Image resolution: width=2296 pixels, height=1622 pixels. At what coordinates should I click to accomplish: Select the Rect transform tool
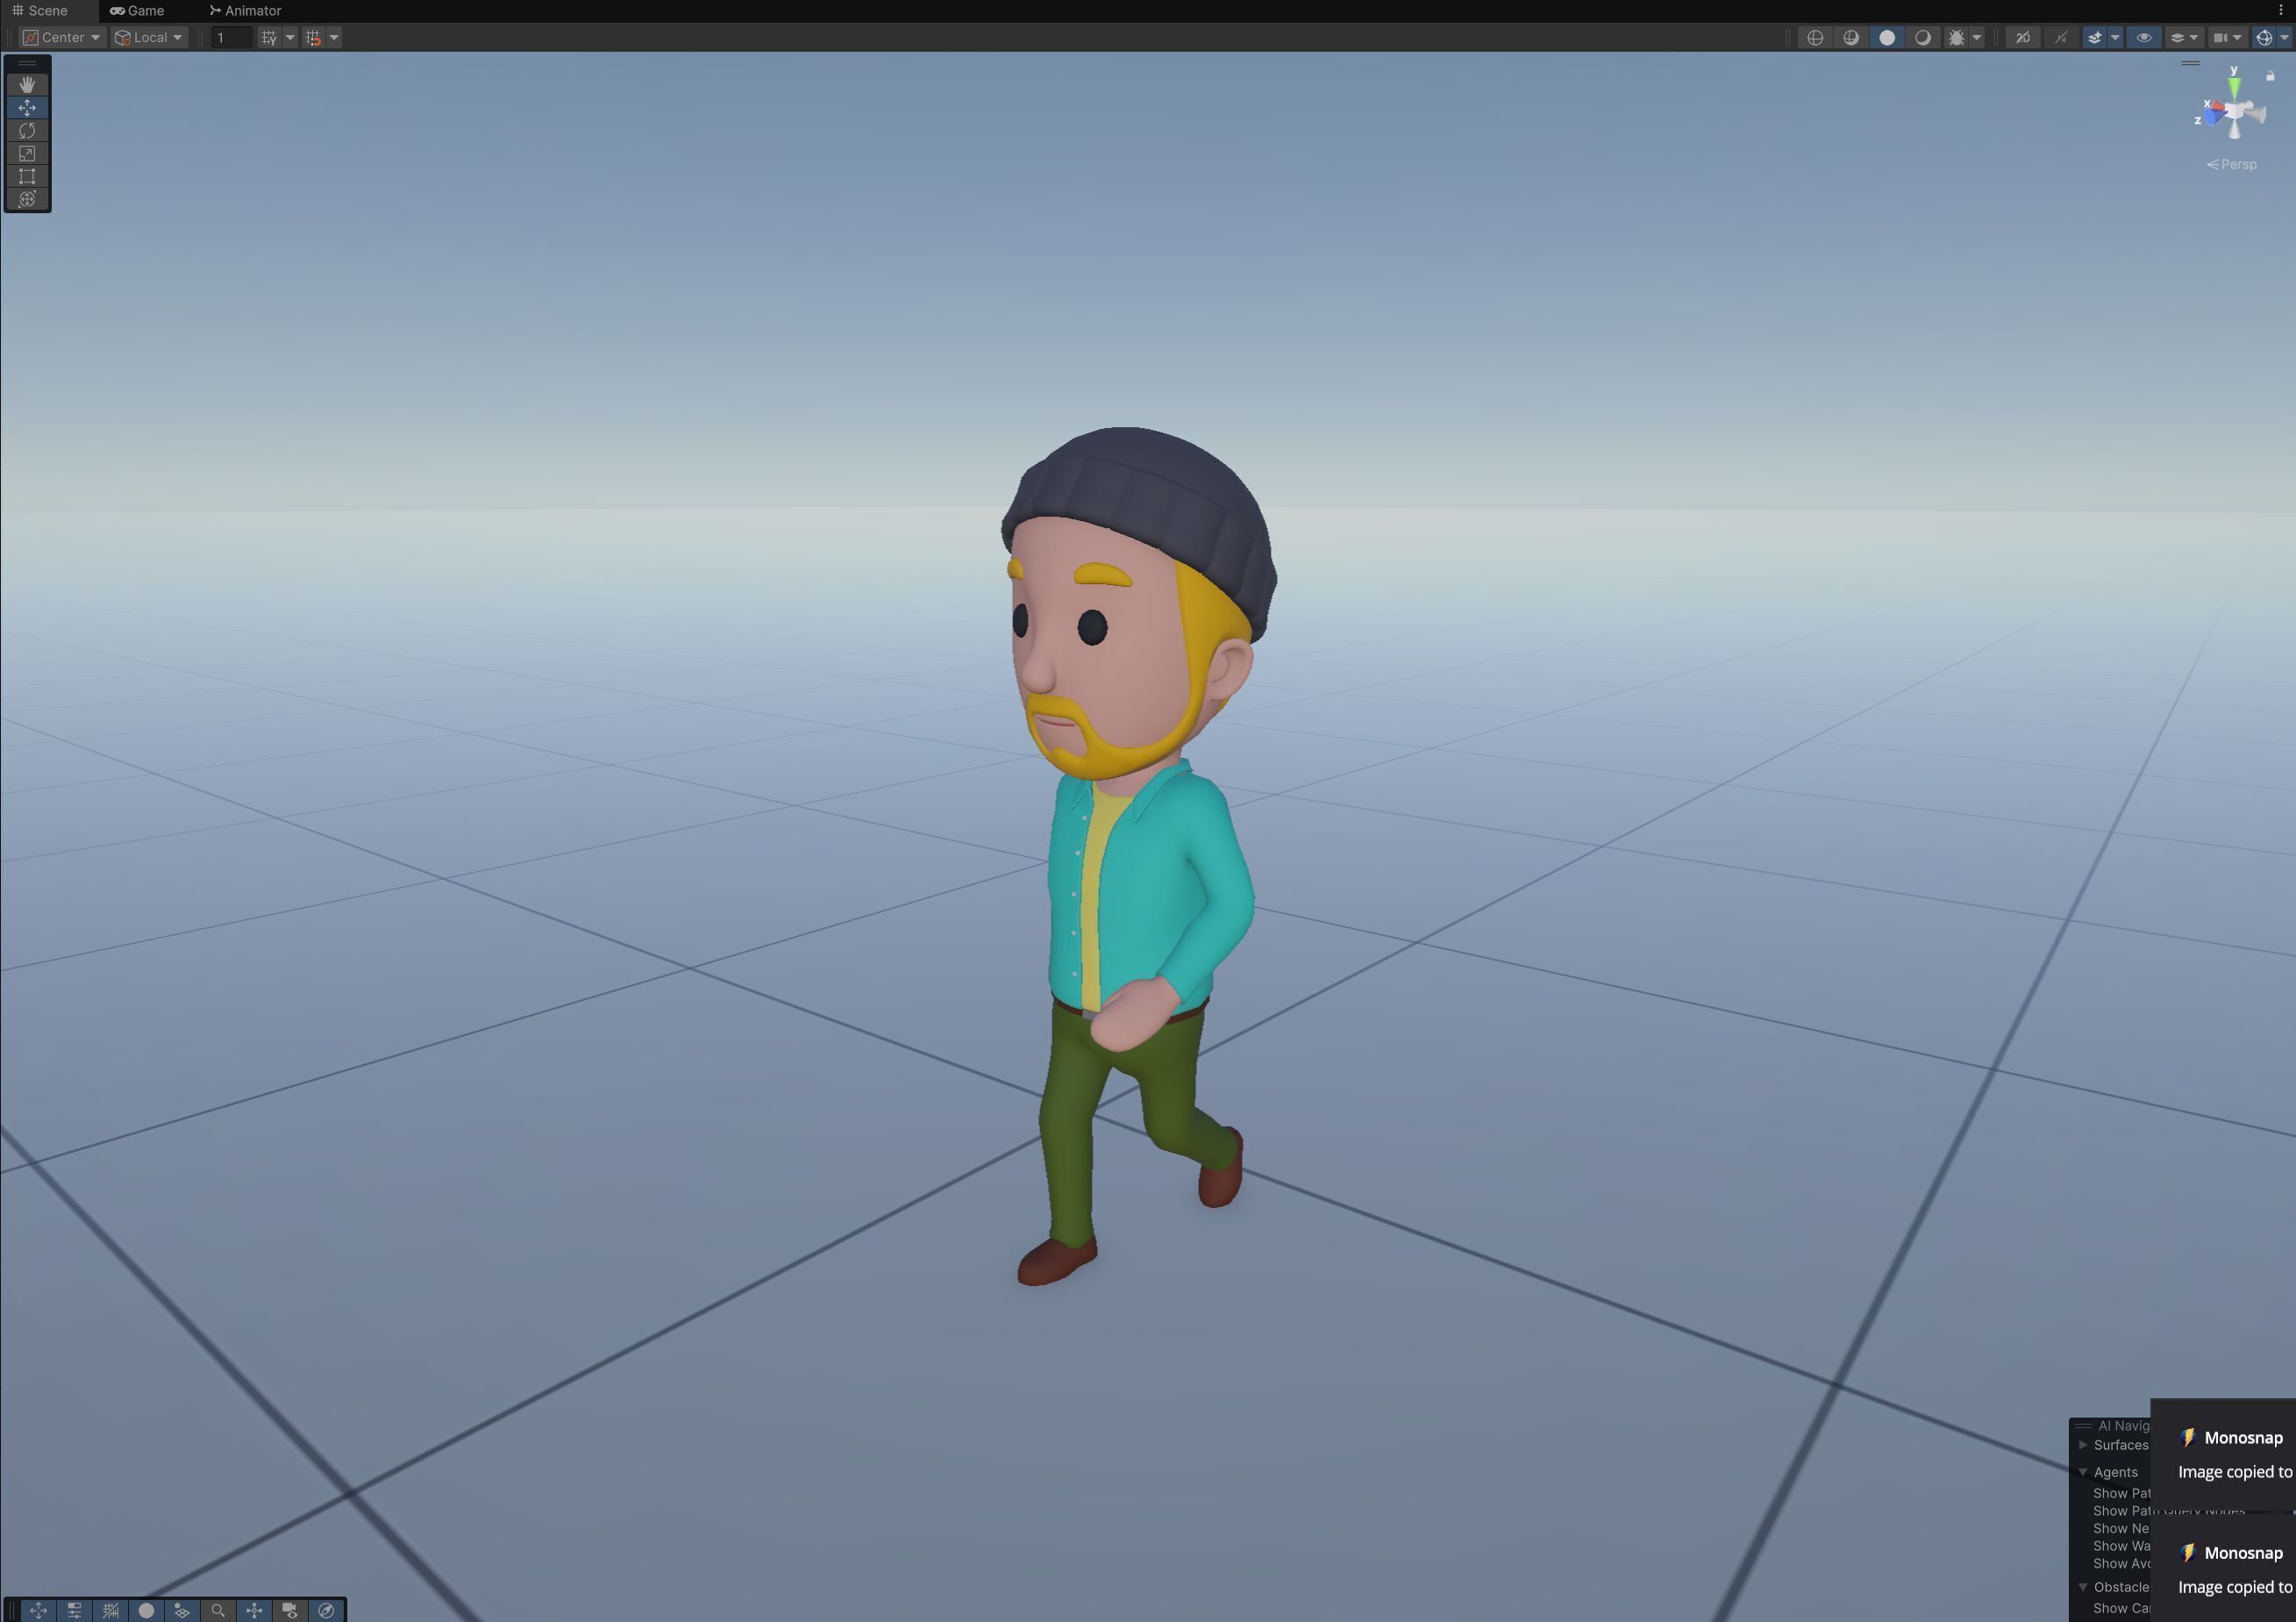point(27,176)
